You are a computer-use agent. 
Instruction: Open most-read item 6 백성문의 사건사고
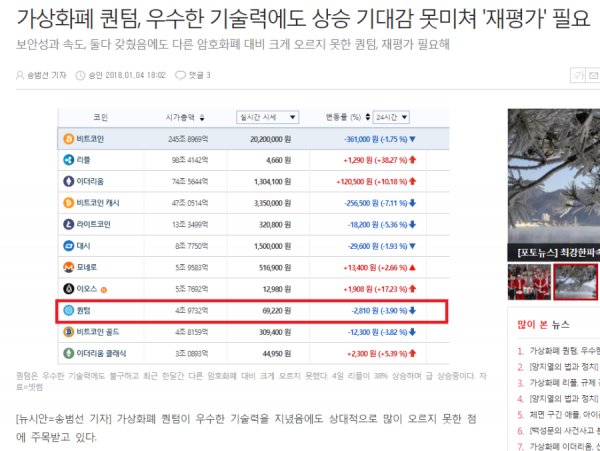click(x=564, y=431)
